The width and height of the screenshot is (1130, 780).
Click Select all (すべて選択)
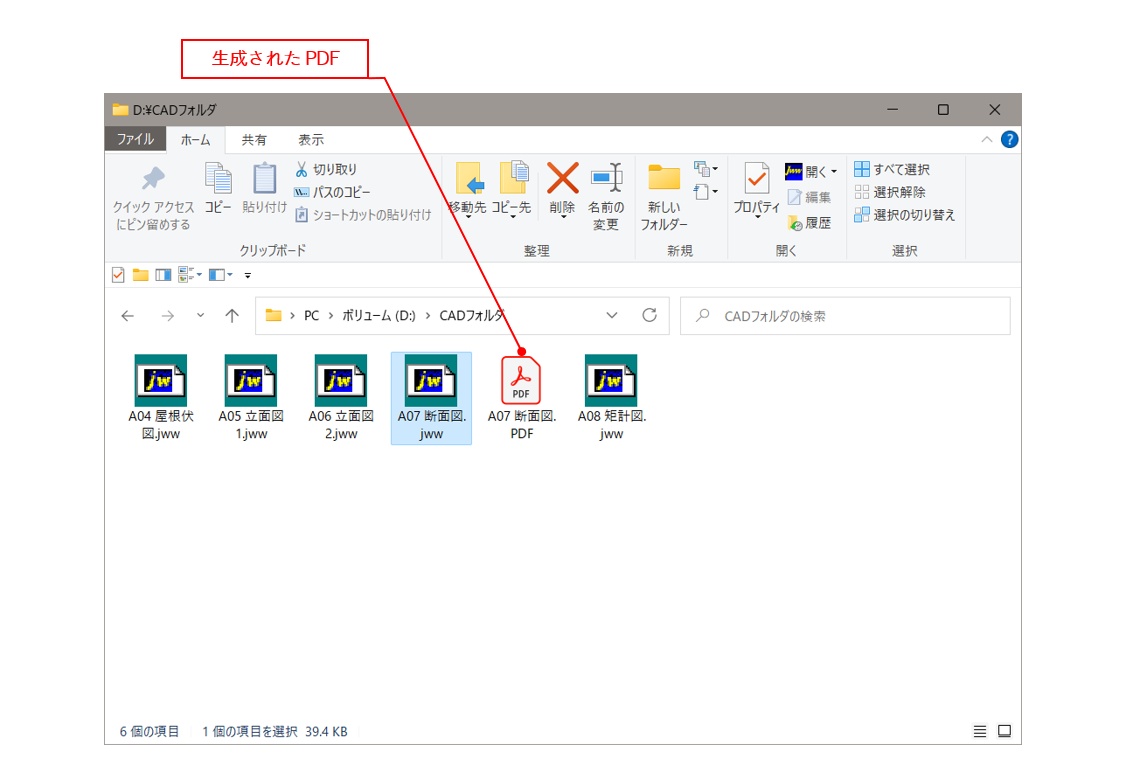[x=891, y=169]
